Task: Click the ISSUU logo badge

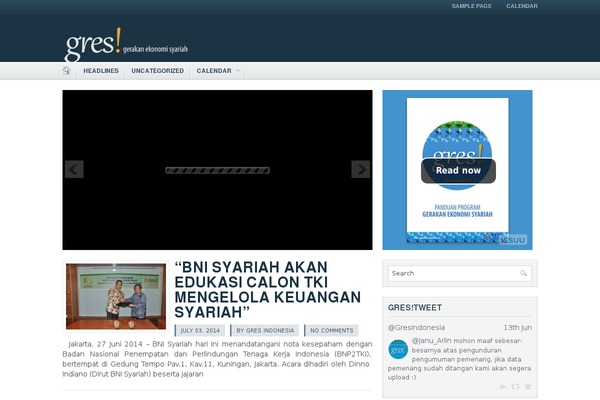Action: click(x=513, y=240)
